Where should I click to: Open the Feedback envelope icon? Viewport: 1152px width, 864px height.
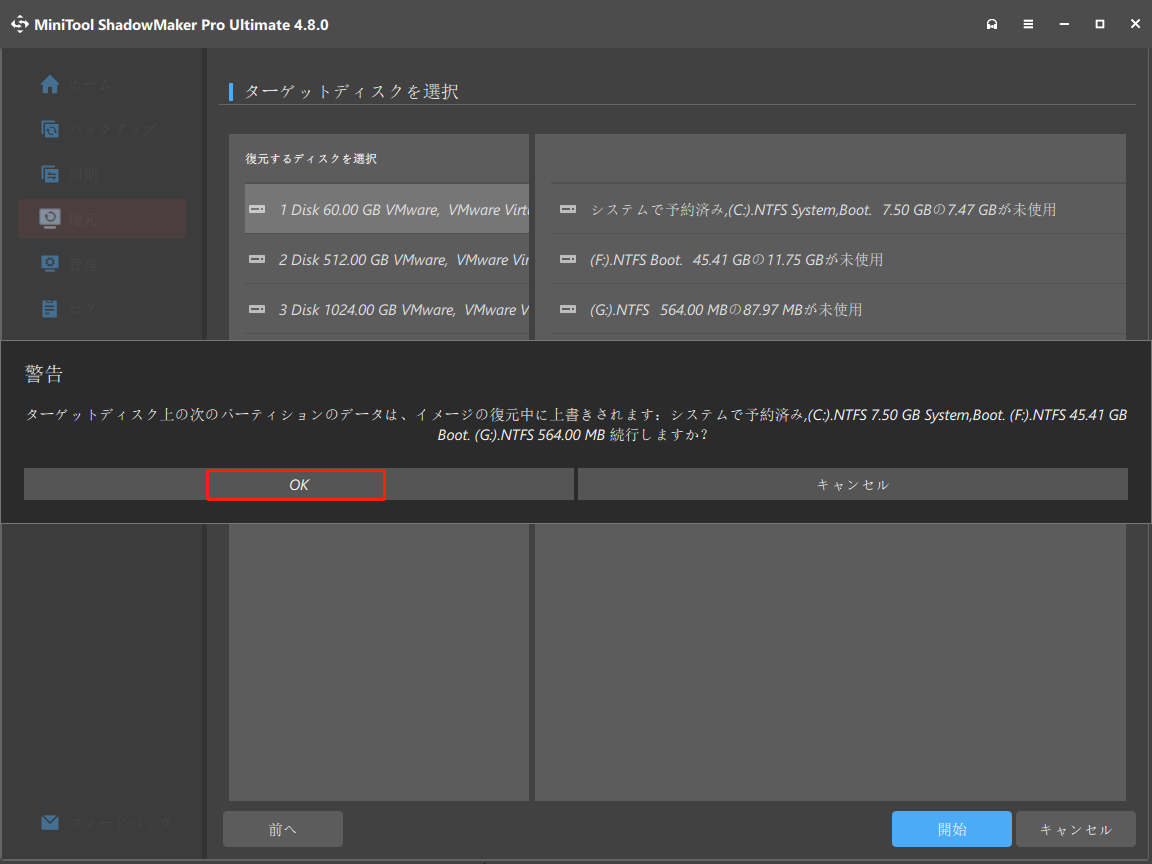pos(50,822)
